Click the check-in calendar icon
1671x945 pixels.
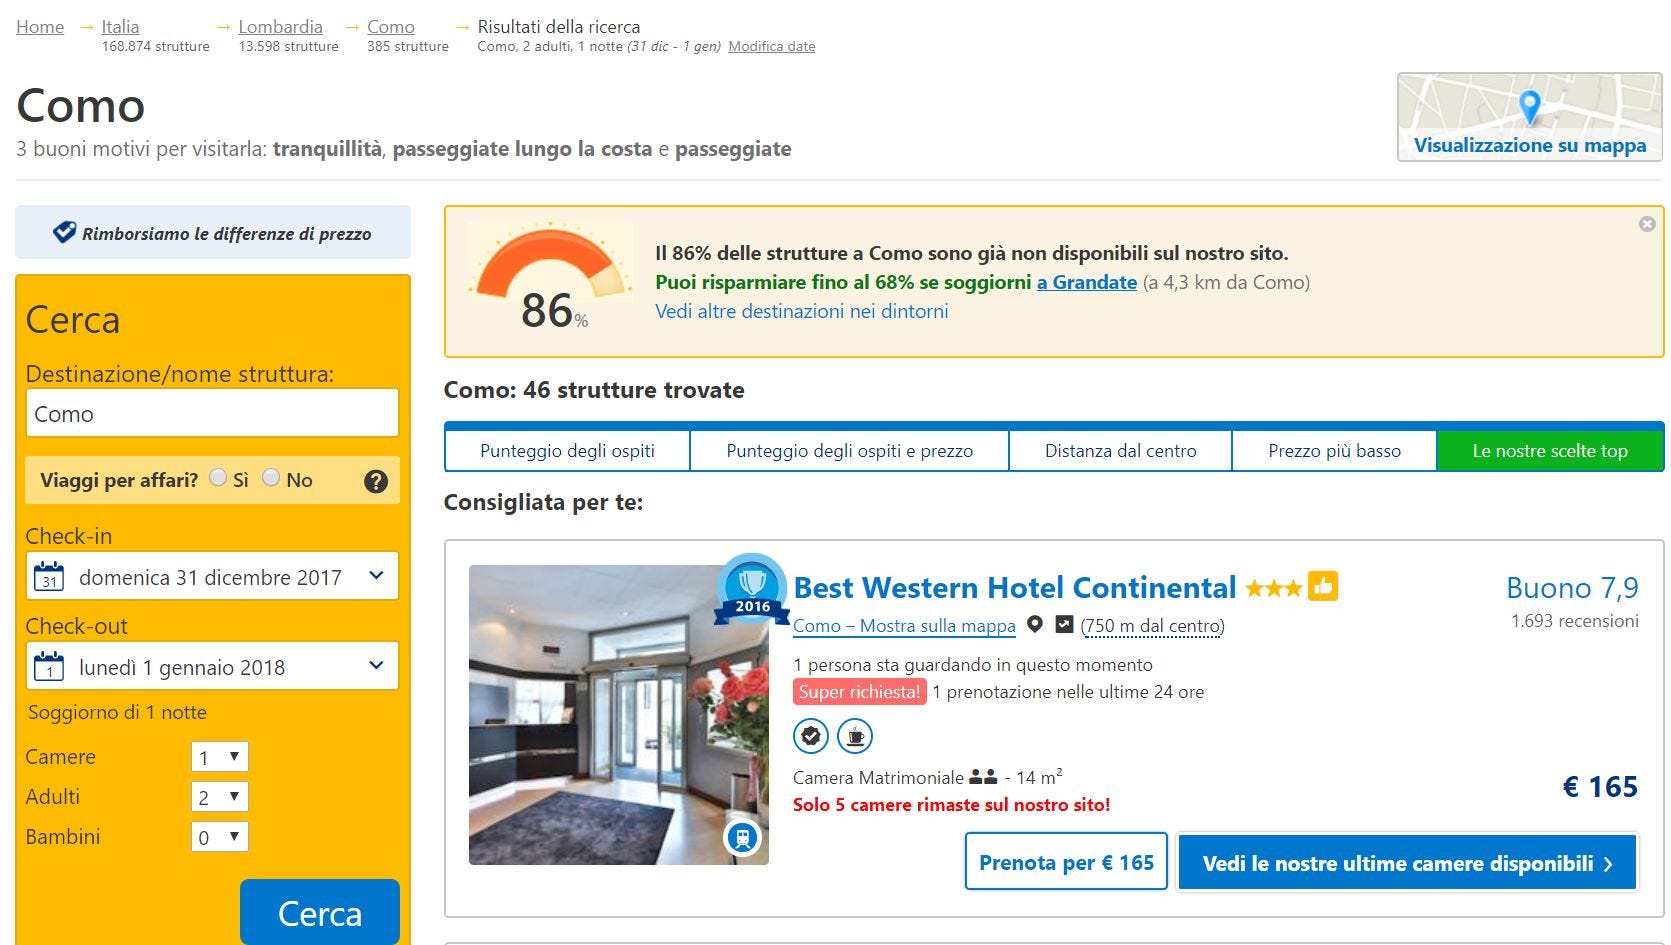coord(49,577)
